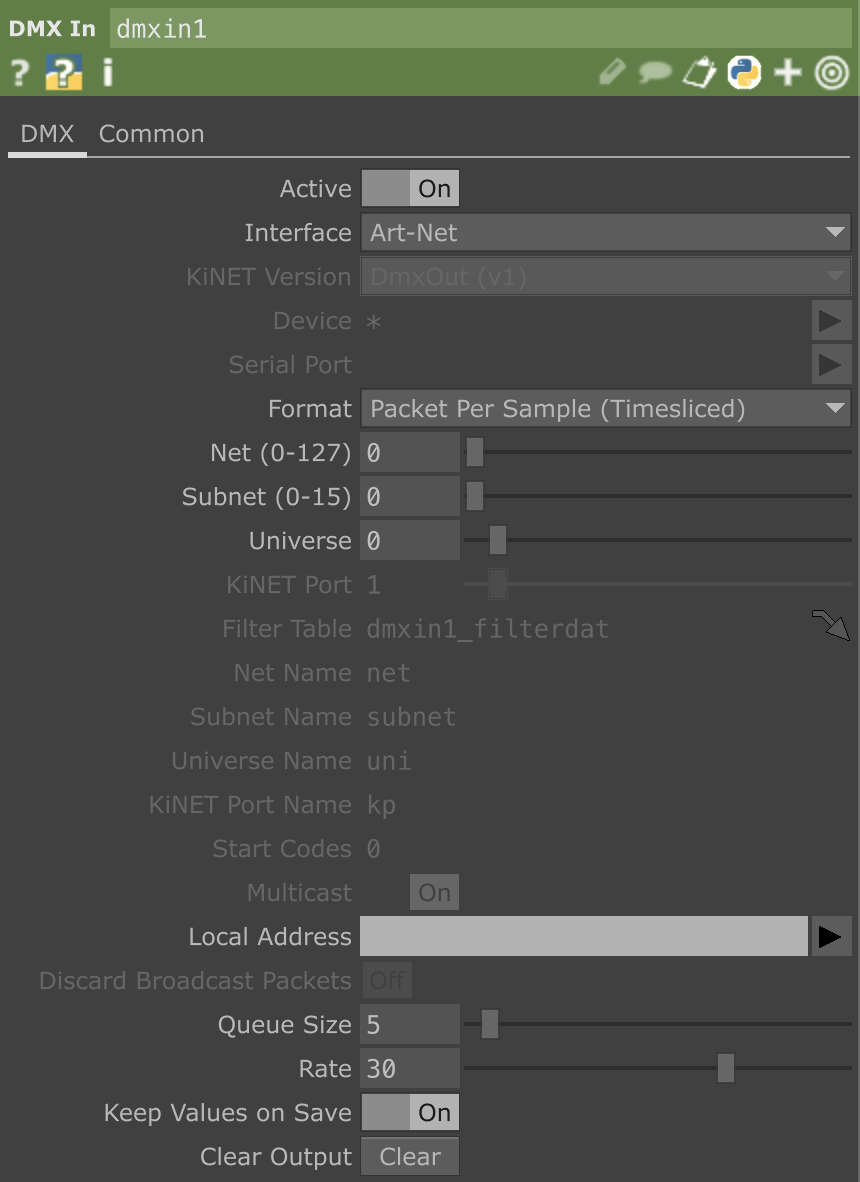This screenshot has width=860, height=1182.
Task: Open the Format dropdown
Action: point(606,409)
